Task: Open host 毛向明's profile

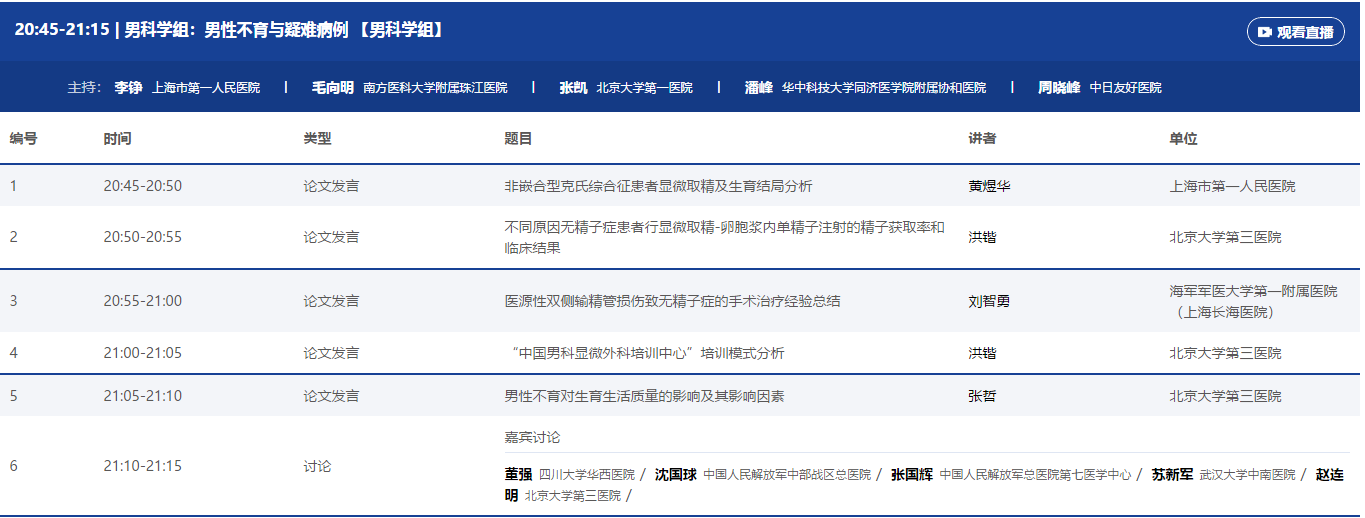Action: coord(333,88)
